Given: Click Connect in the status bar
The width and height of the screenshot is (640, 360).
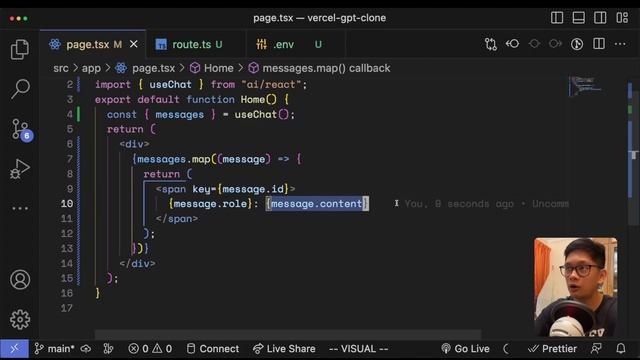Looking at the screenshot, I should (213, 349).
